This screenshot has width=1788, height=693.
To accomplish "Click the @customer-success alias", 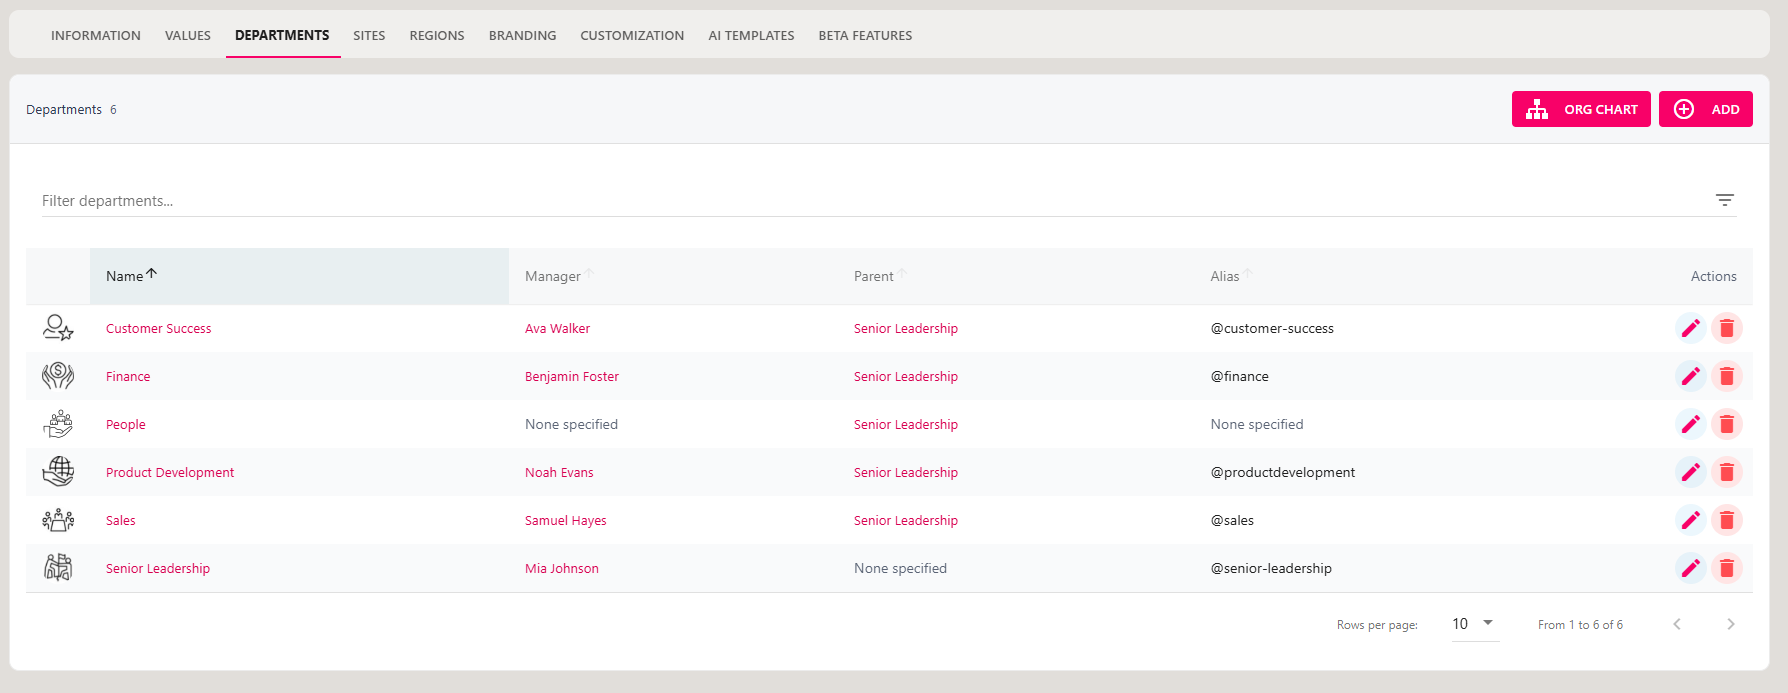I will pyautogui.click(x=1272, y=328).
